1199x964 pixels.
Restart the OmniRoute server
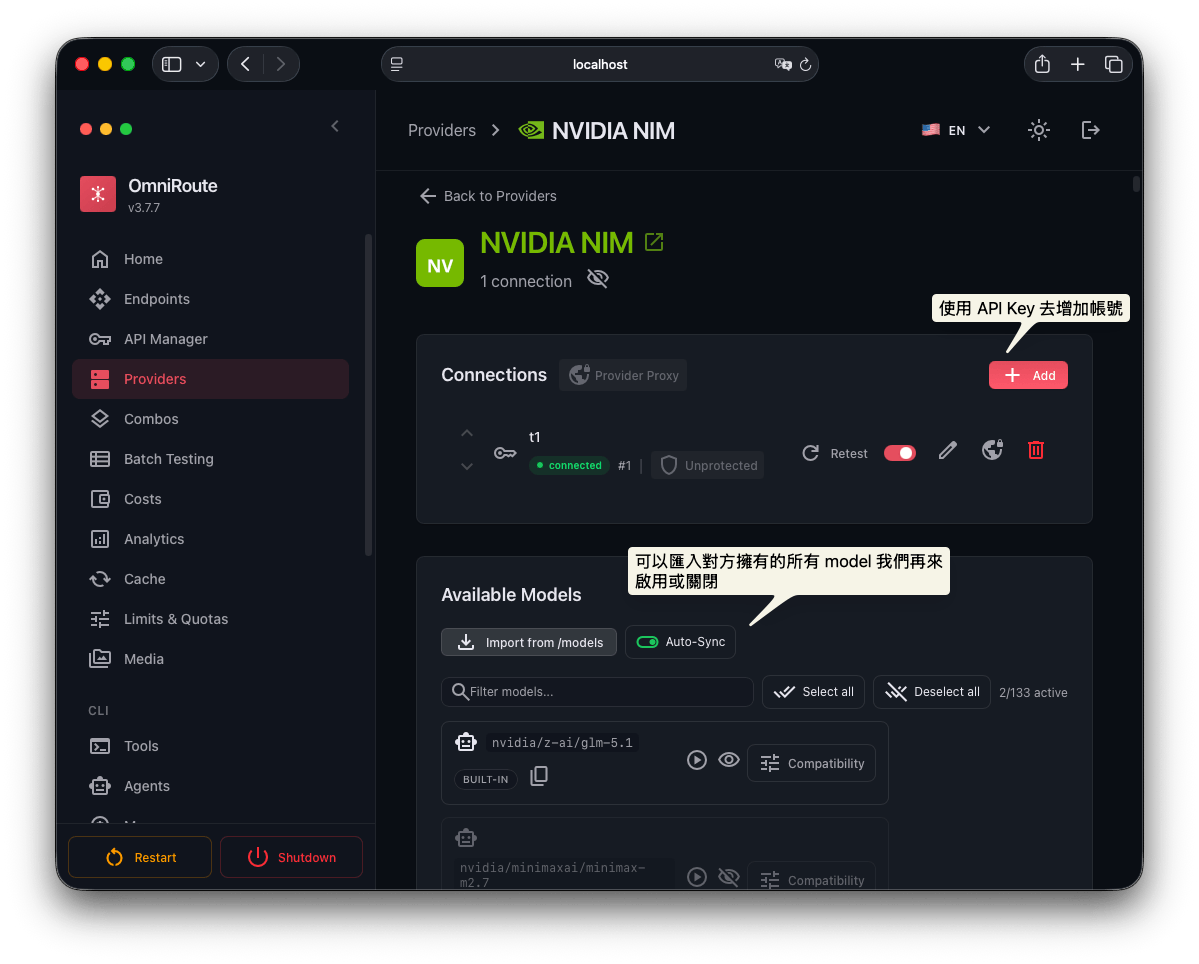click(x=140, y=857)
